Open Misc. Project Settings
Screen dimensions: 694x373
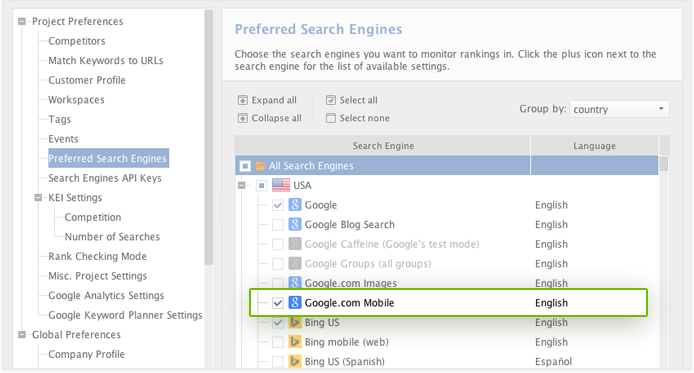coord(97,276)
